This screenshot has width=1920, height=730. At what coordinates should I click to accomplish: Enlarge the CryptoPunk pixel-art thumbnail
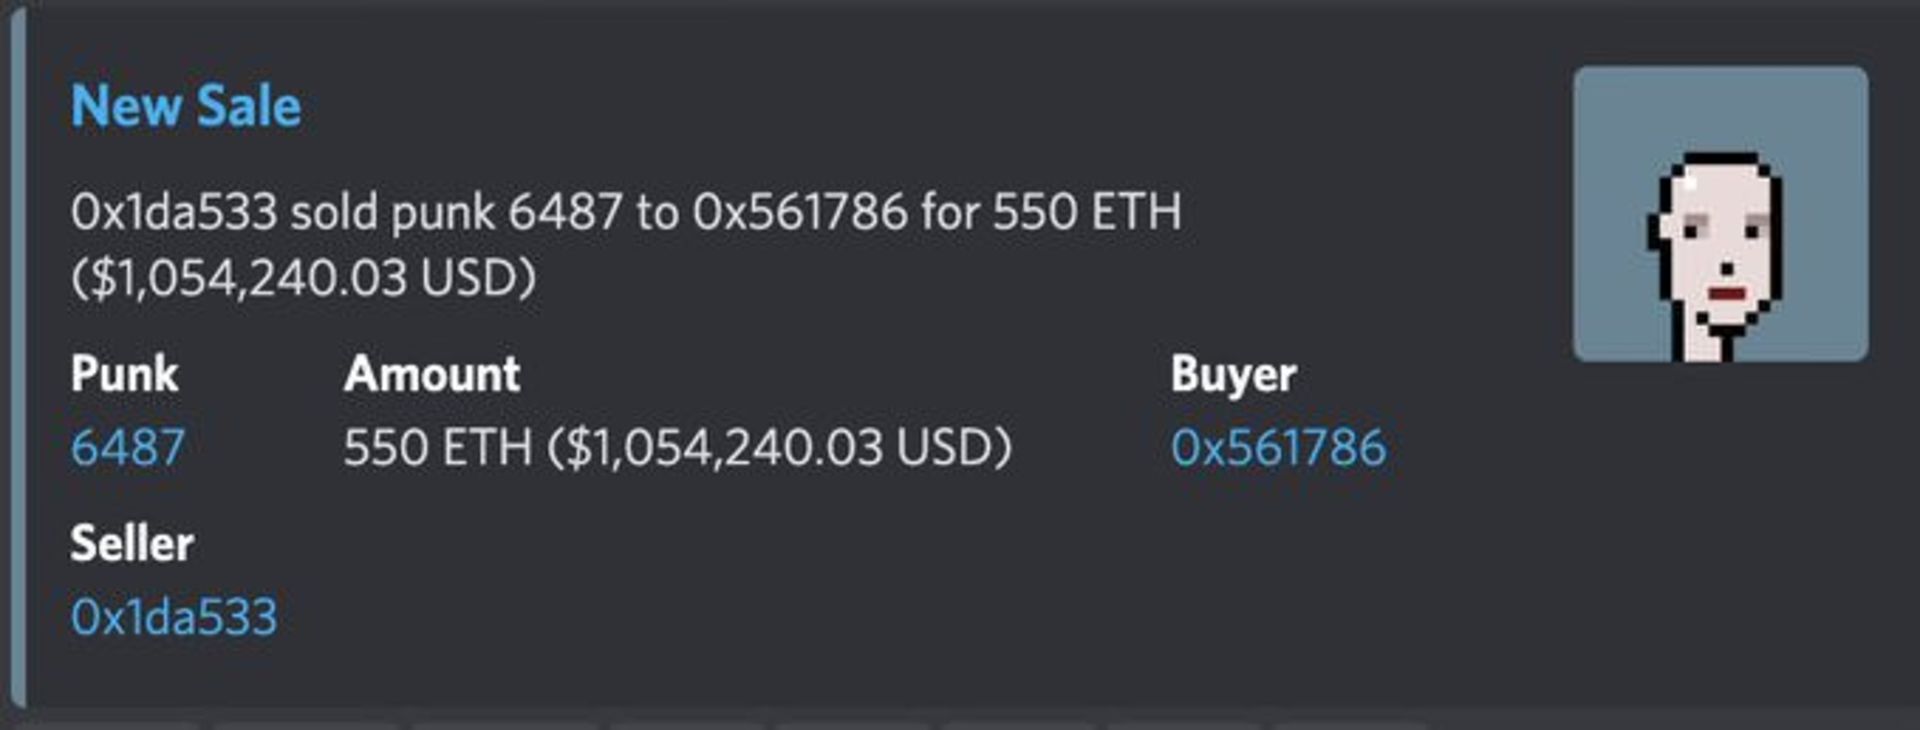tap(1720, 214)
